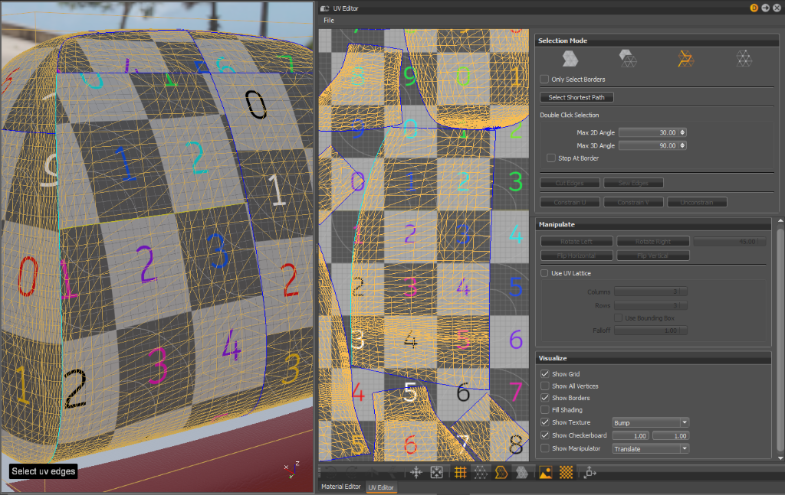Click the Flip Vertical button

[653, 256]
